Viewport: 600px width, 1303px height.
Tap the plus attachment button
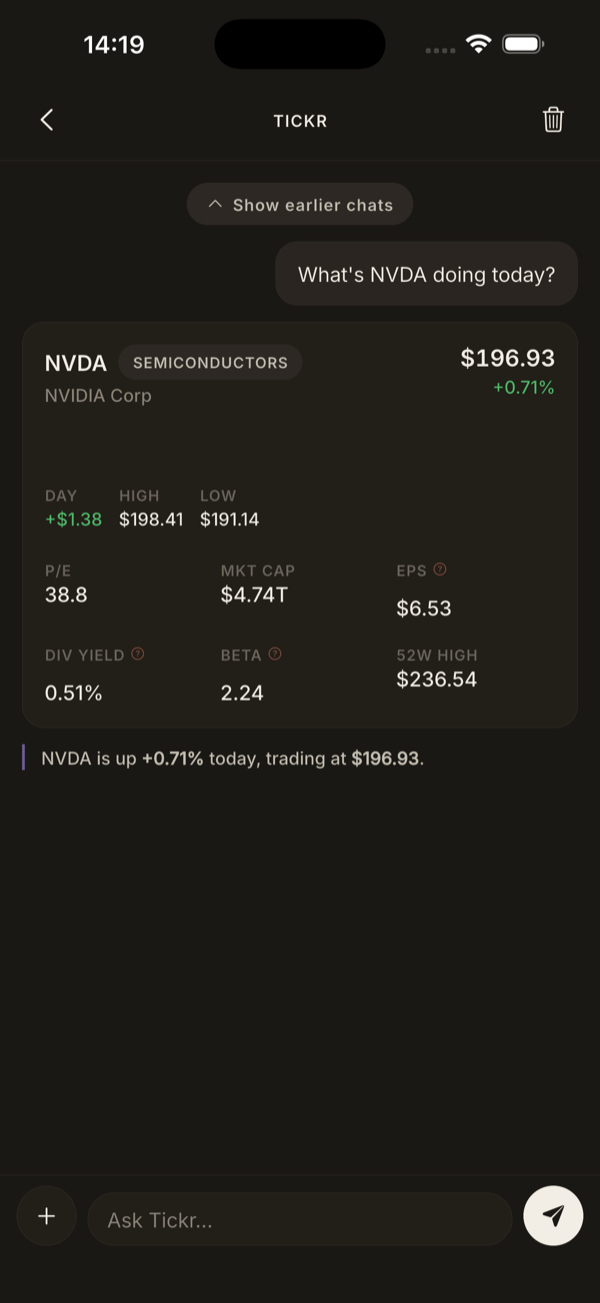point(46,1216)
